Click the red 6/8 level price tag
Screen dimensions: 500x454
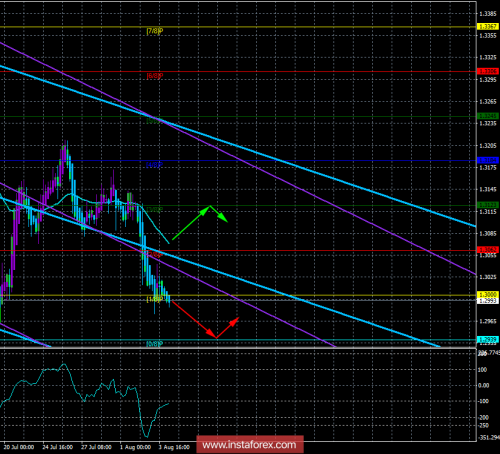[487, 71]
